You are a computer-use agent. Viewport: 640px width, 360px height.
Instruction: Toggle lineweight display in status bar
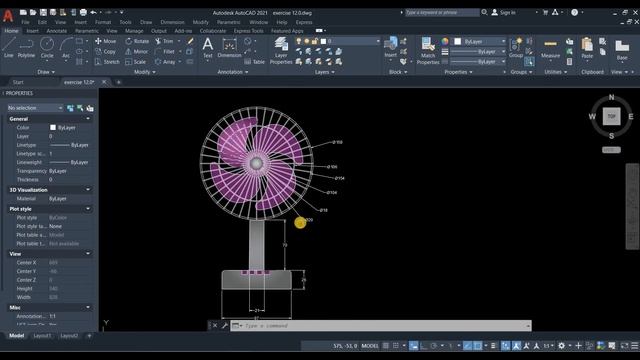pos(493,346)
